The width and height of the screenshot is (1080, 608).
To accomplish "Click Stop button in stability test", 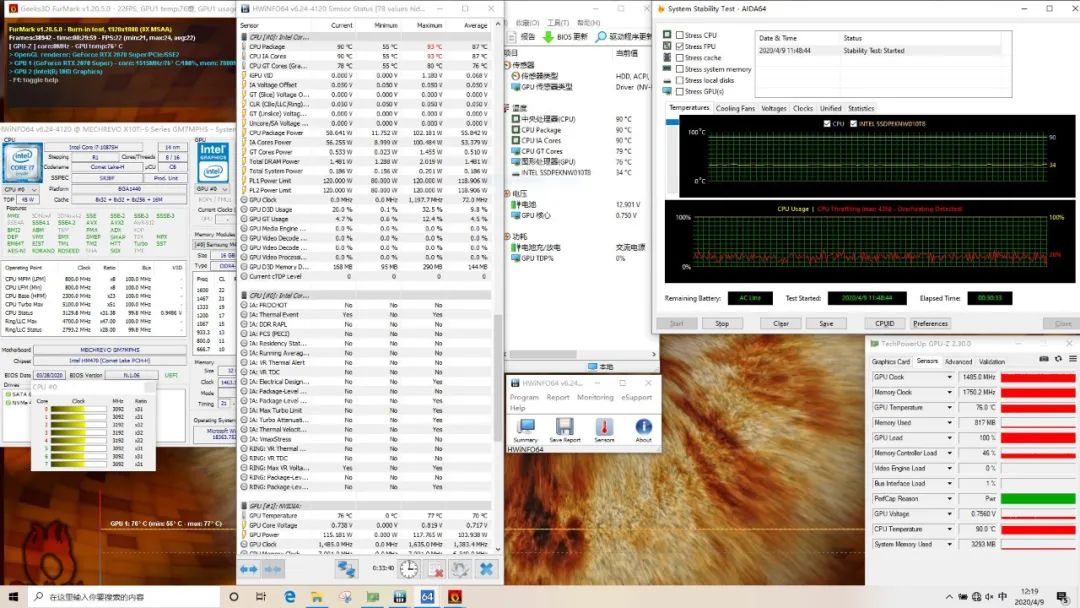I will [722, 323].
